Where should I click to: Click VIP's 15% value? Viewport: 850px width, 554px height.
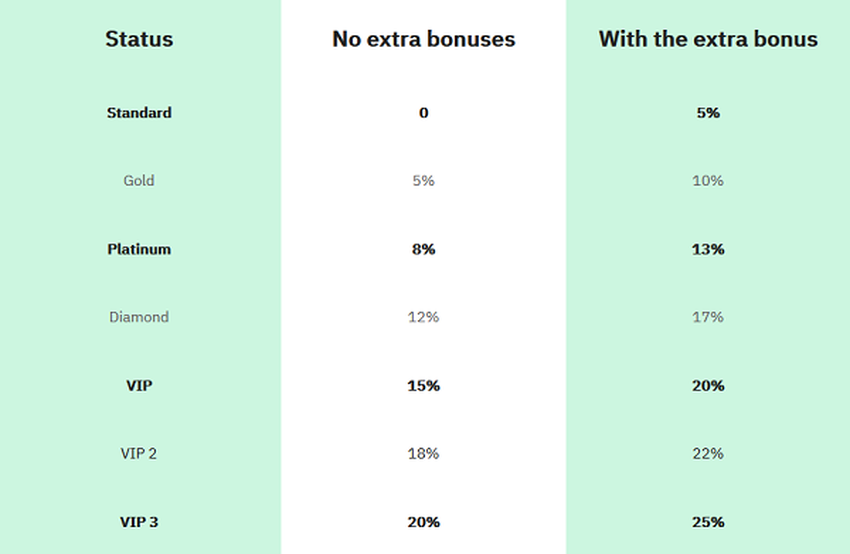(423, 385)
